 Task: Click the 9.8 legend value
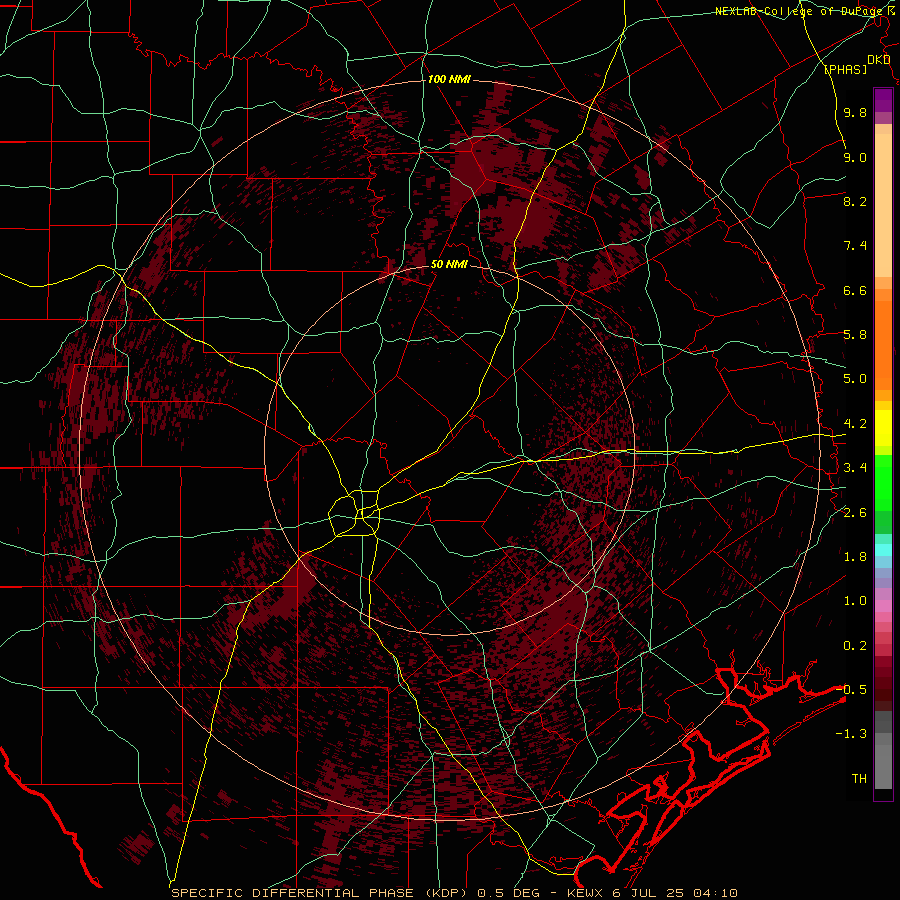pyautogui.click(x=855, y=112)
